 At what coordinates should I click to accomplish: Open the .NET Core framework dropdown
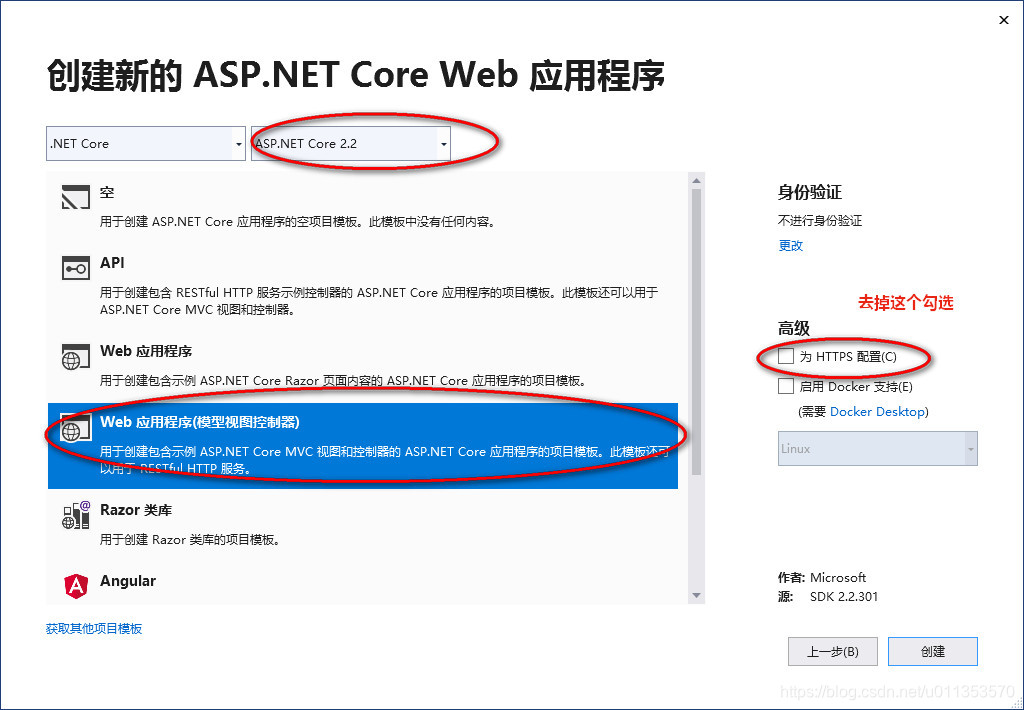click(x=146, y=144)
